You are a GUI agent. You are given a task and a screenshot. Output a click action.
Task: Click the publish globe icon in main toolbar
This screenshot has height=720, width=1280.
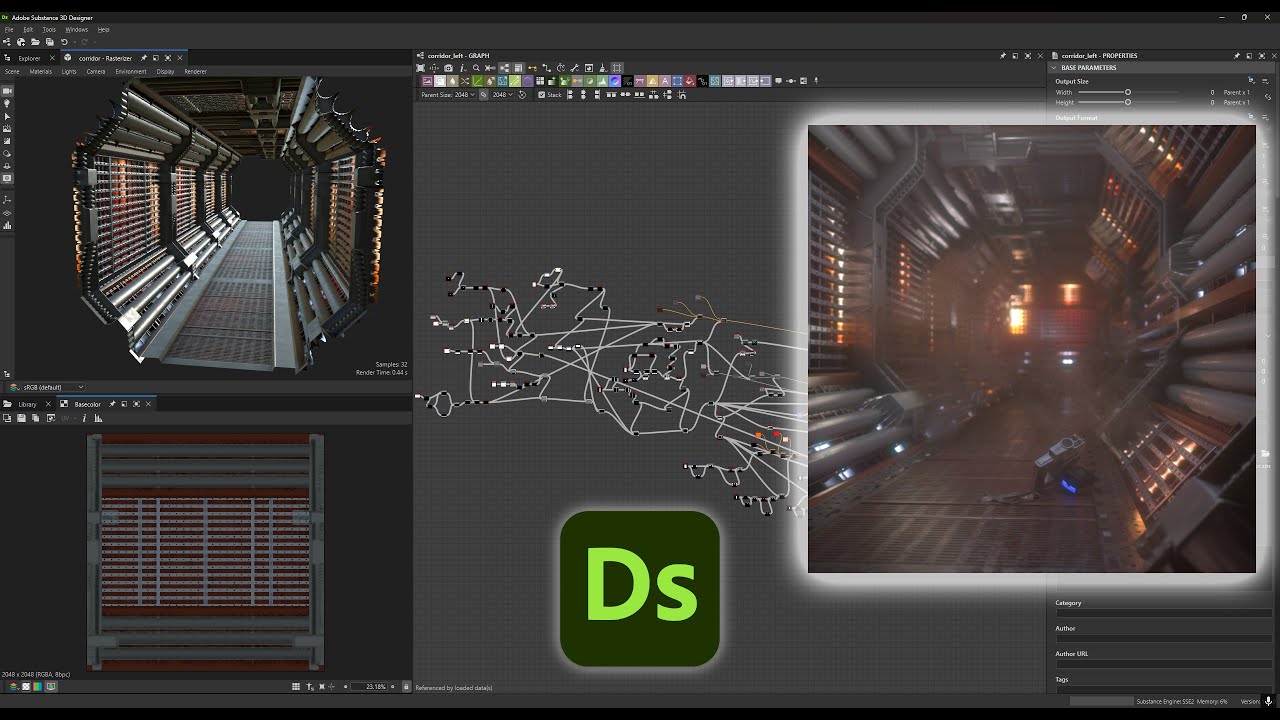click(21, 42)
